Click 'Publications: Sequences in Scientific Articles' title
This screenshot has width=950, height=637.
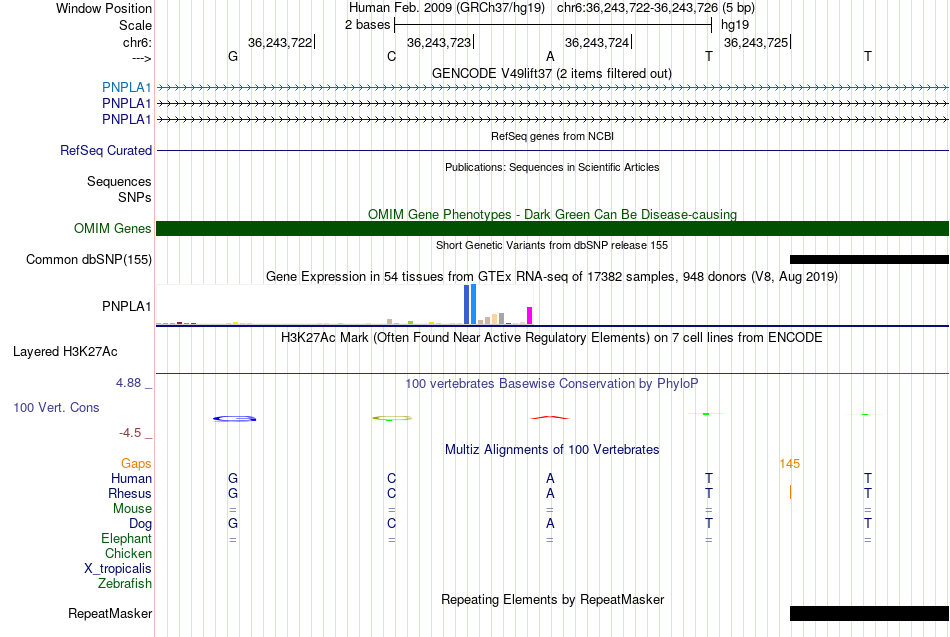tap(552, 167)
